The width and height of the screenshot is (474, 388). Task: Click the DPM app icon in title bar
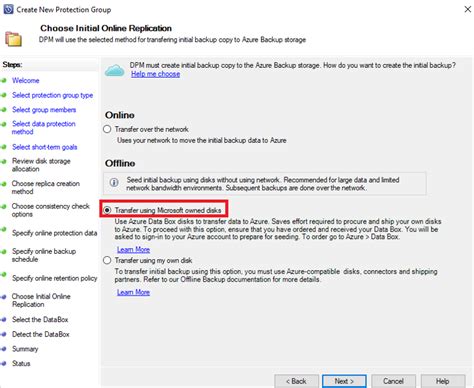(8, 9)
